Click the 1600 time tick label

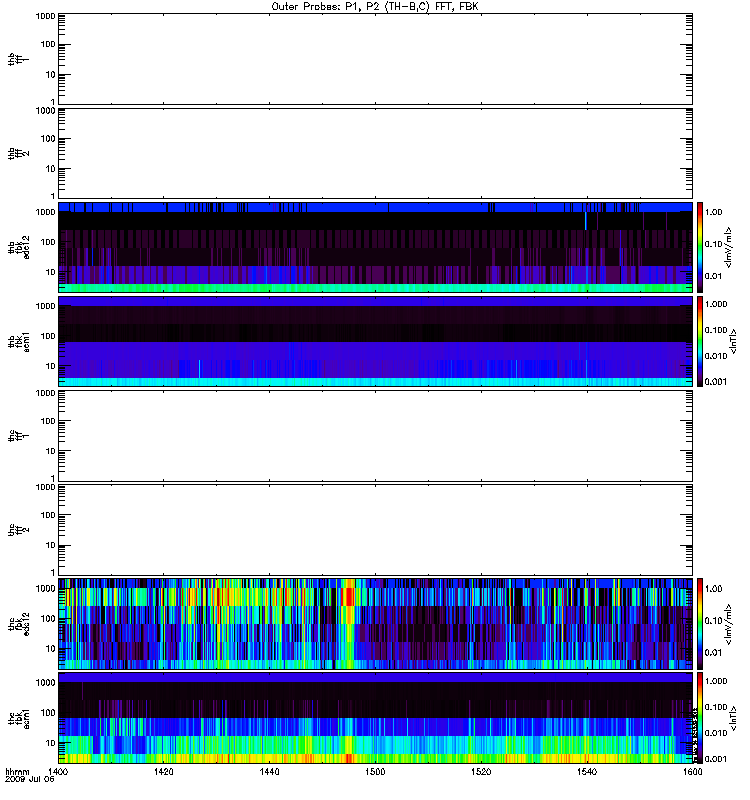point(692,771)
